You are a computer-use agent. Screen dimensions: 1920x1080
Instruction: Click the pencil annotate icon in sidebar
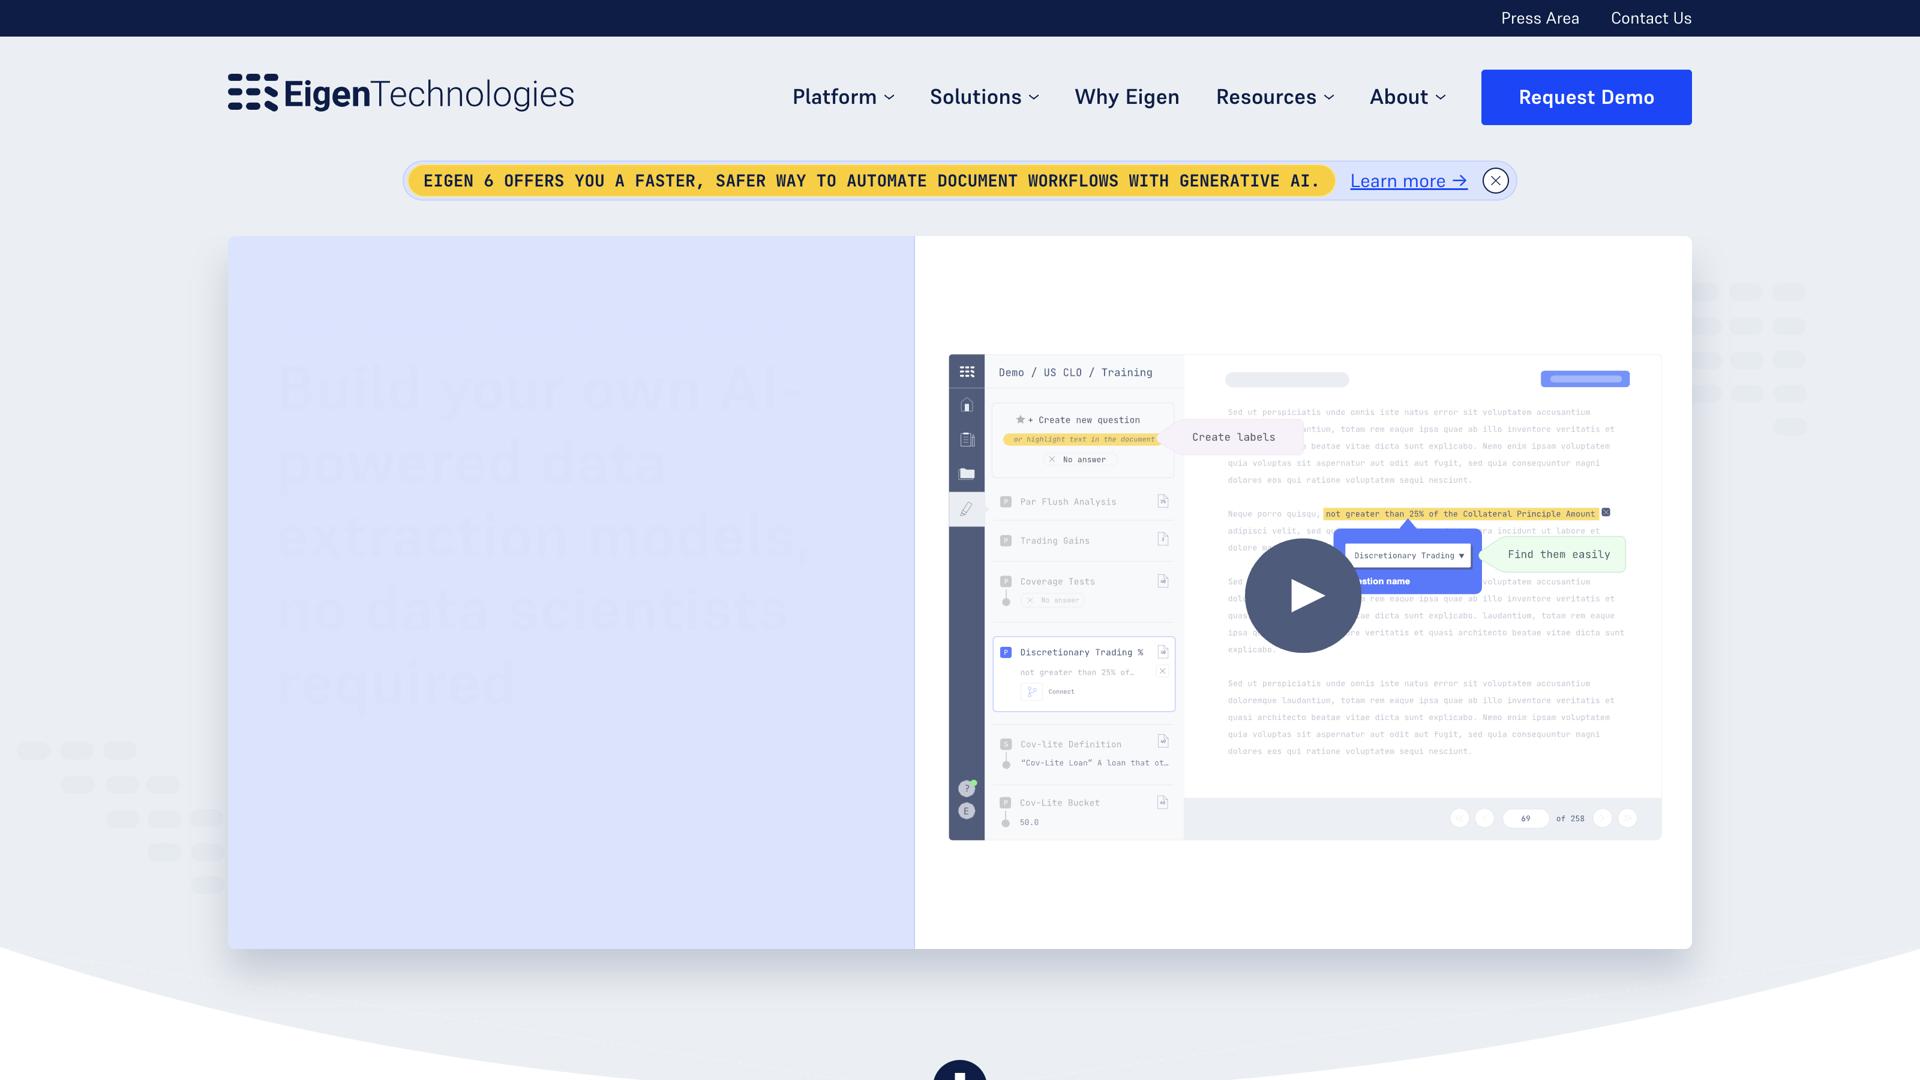(x=966, y=509)
